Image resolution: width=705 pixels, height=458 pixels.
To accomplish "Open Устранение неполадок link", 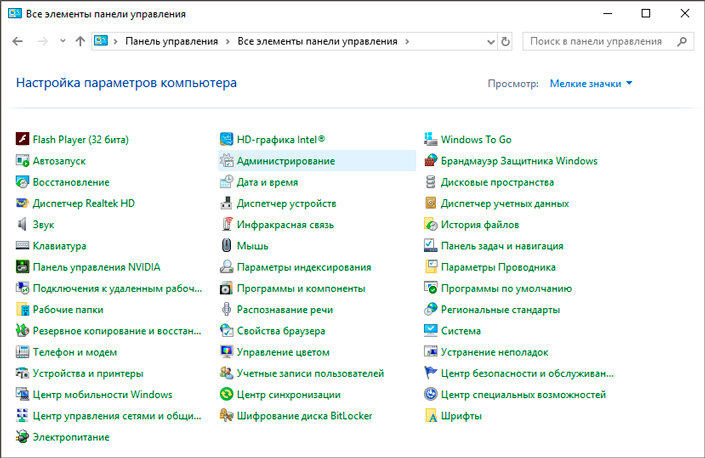I will tap(495, 352).
